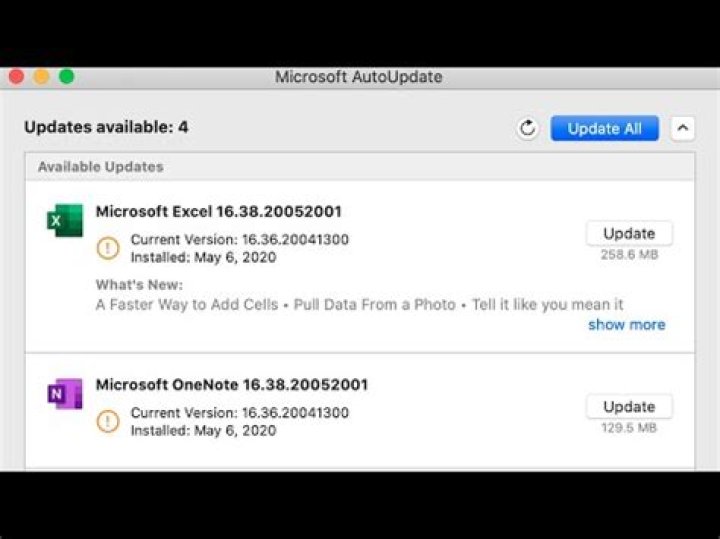The width and height of the screenshot is (720, 539).
Task: Select the Microsoft Excel 16.38.20052001 title
Action: (x=218, y=211)
